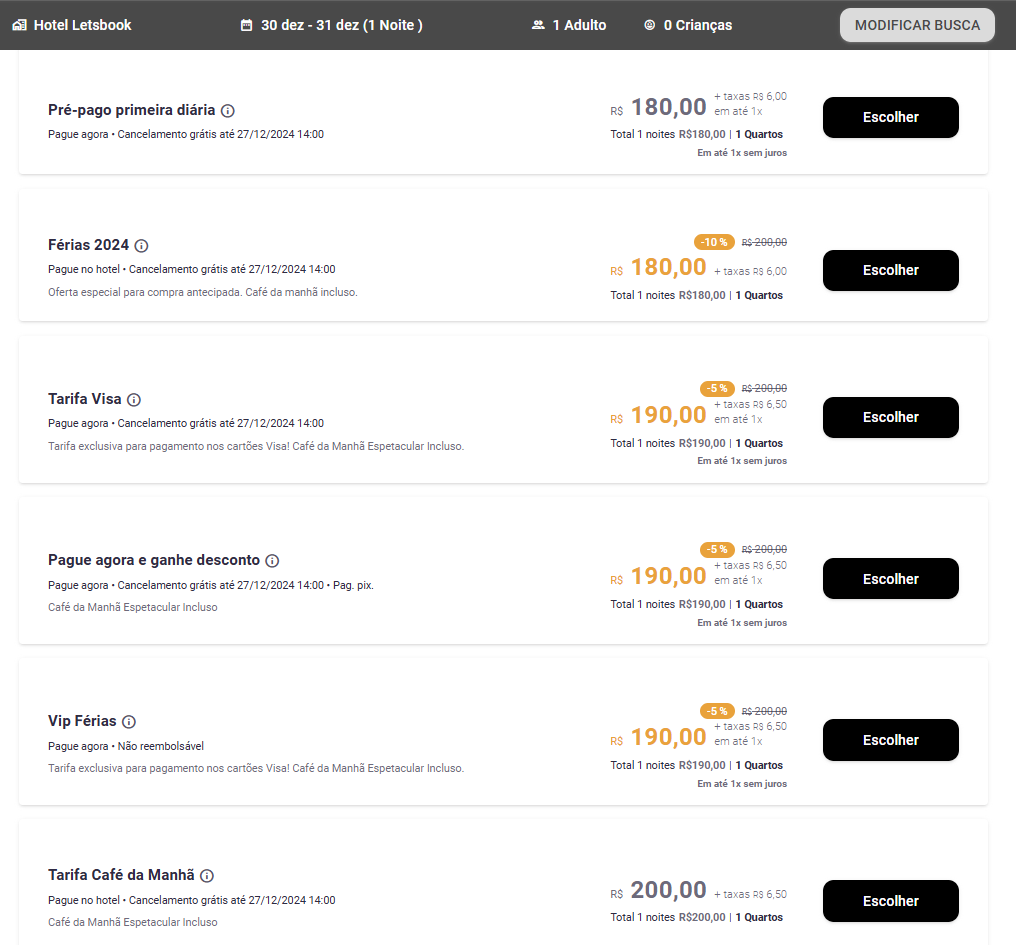Show Tarifa Café da Manhã info icon
The width and height of the screenshot is (1016, 945).
click(207, 876)
